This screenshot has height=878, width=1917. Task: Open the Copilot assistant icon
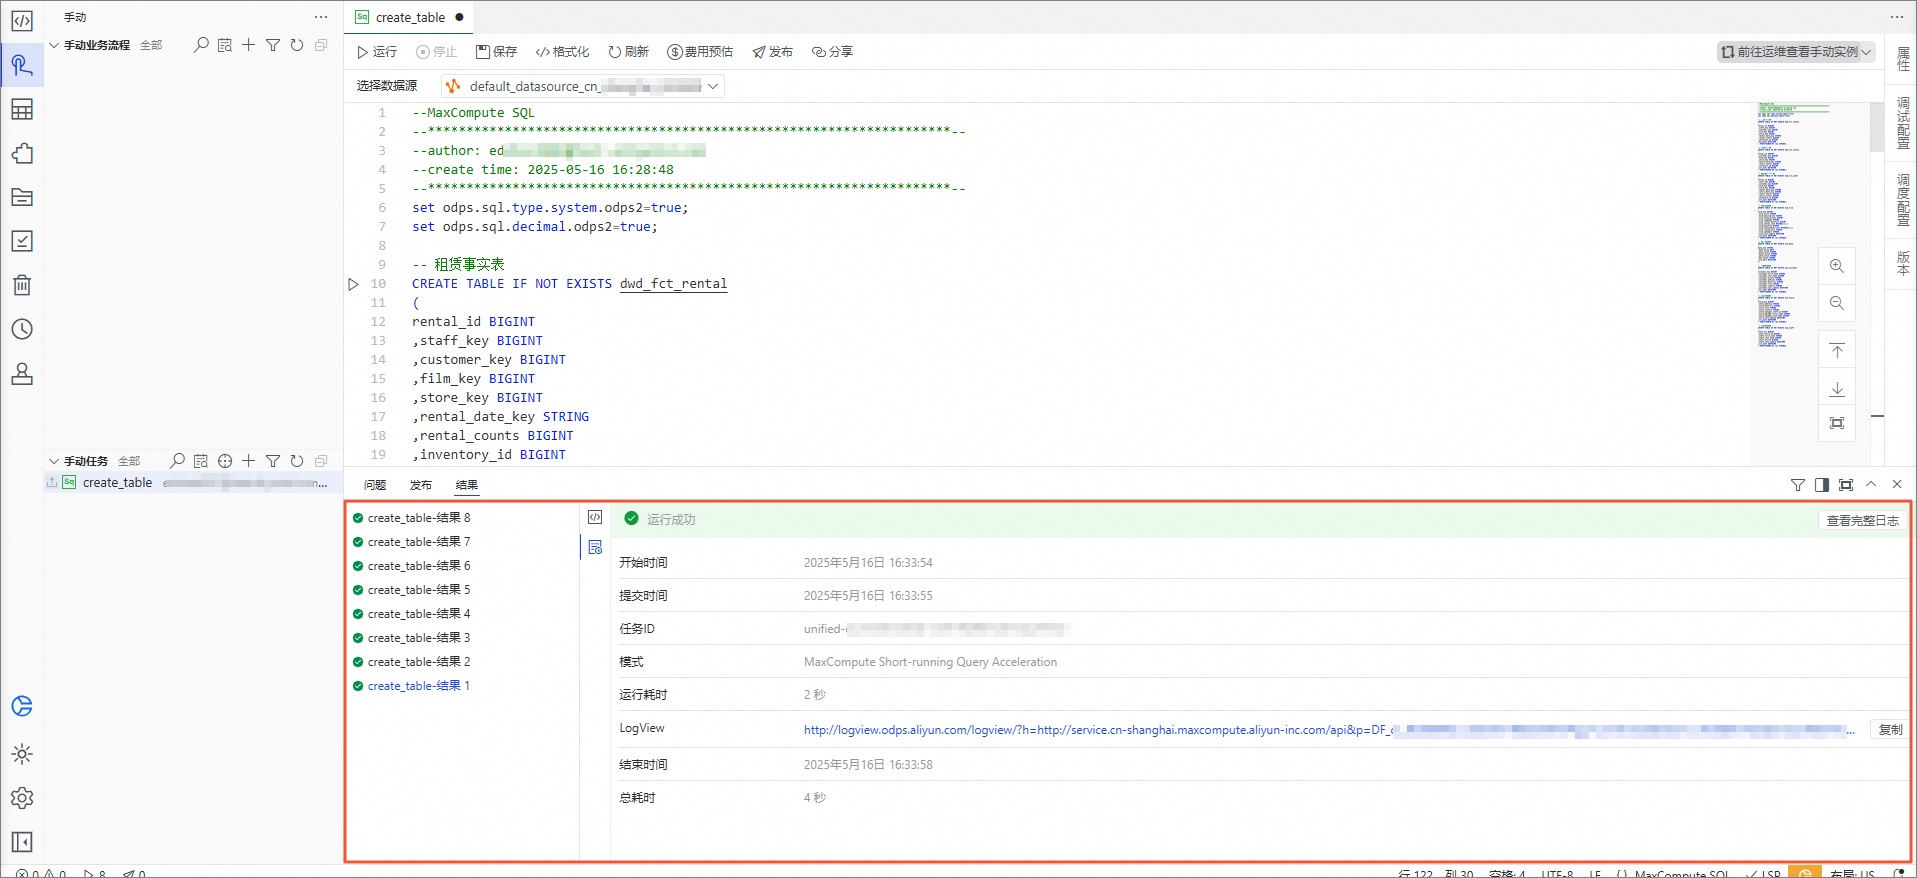click(22, 706)
